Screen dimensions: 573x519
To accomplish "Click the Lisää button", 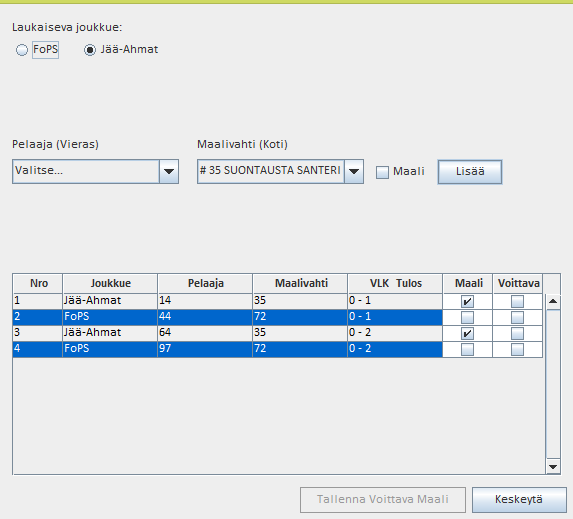I will 470,171.
